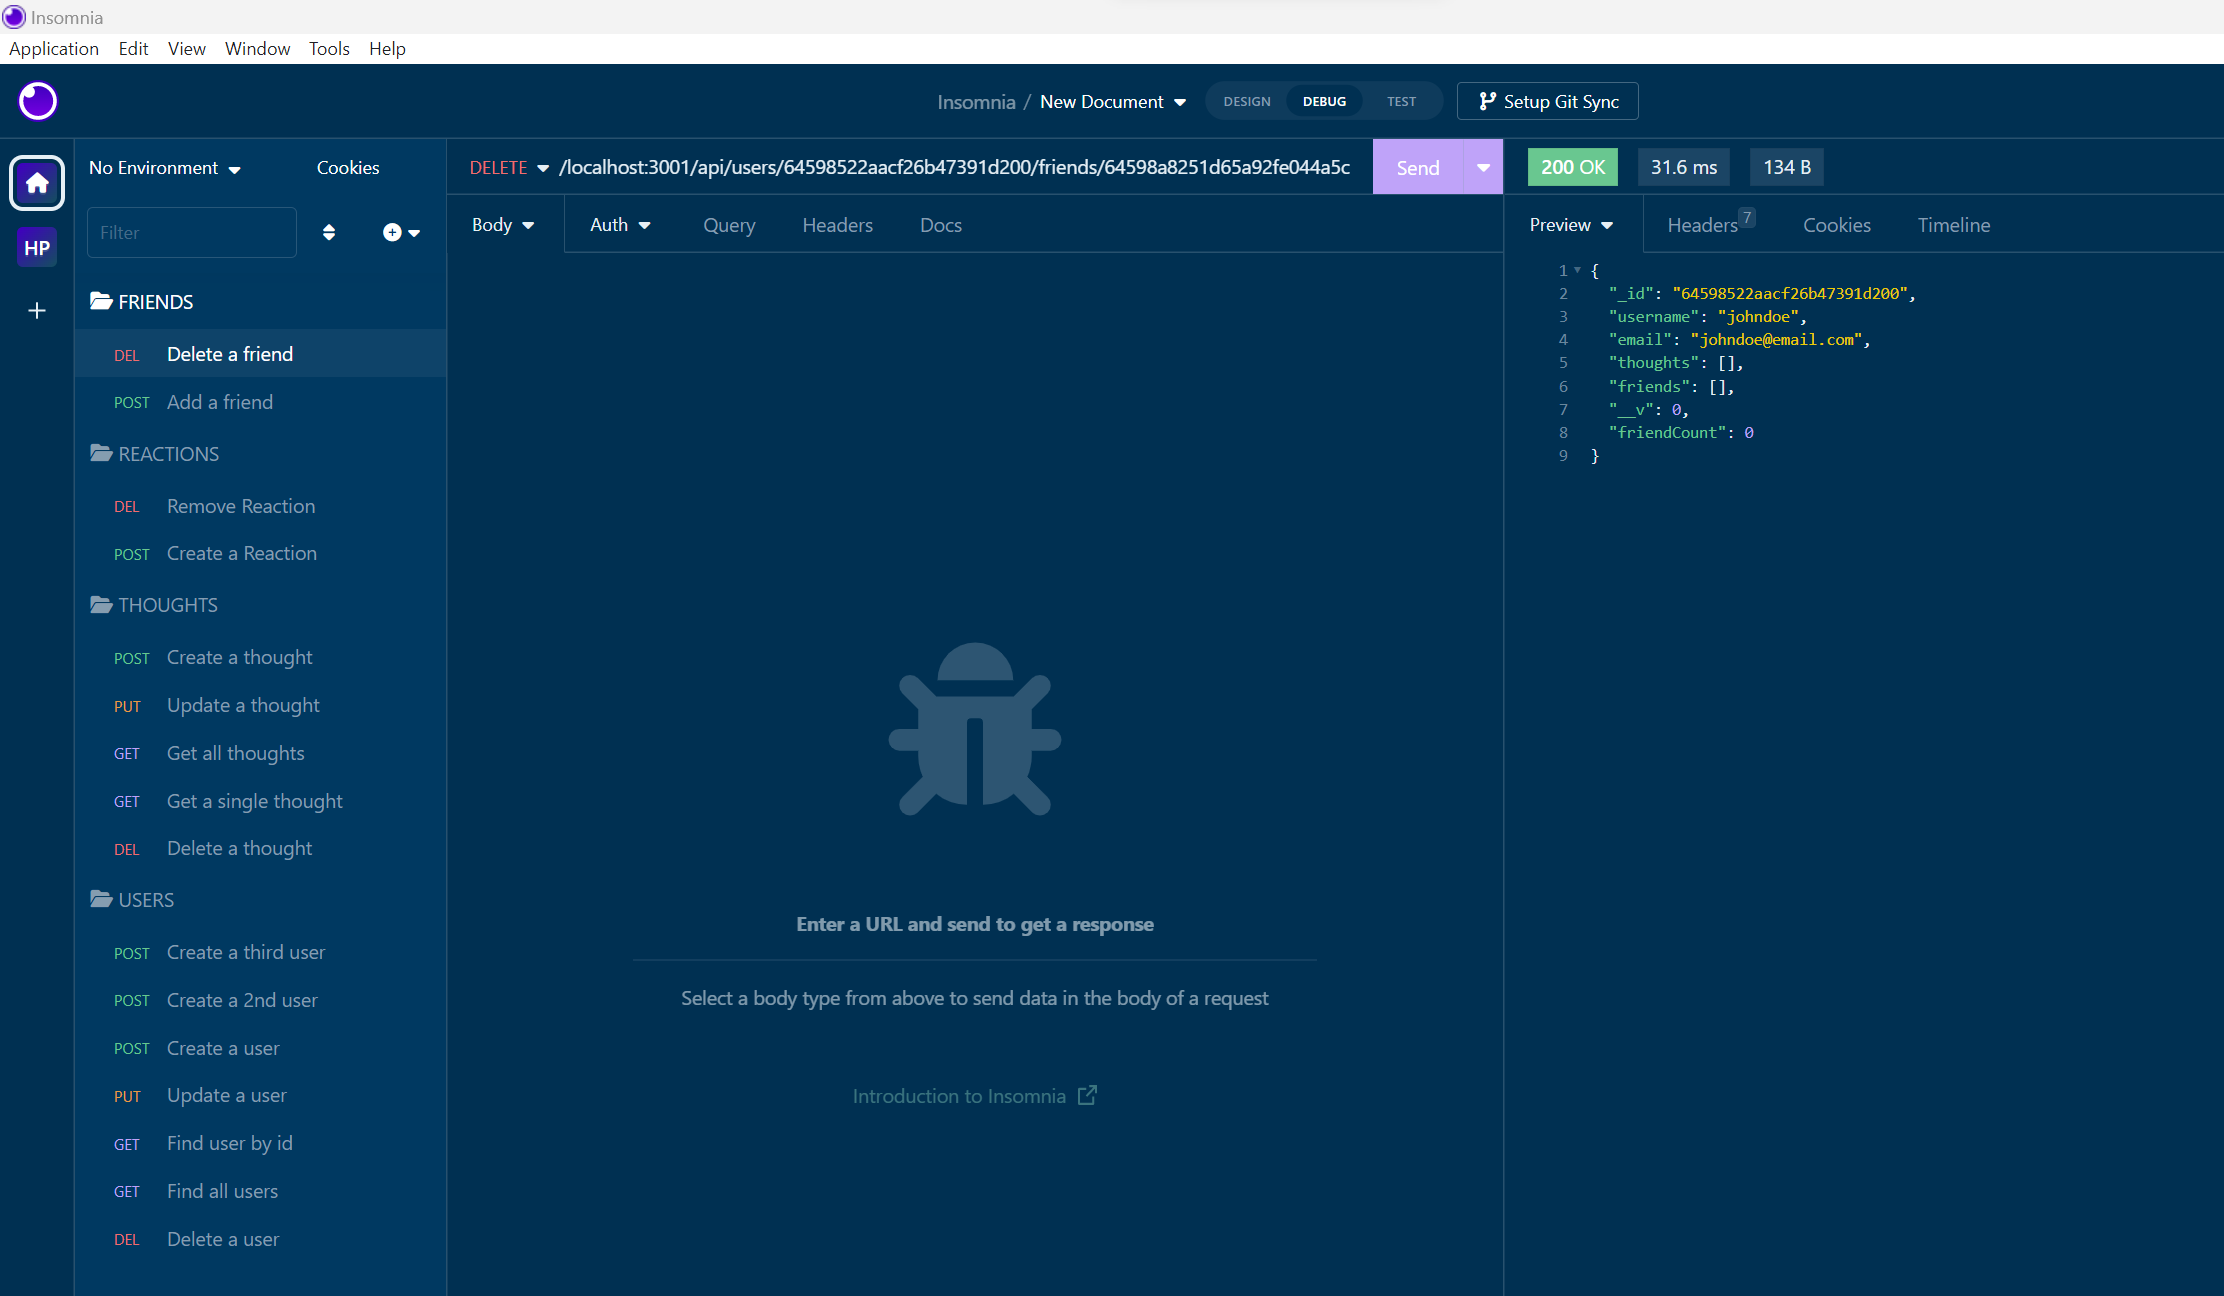This screenshot has width=2224, height=1296.
Task: Open the New Document dropdown
Action: click(1112, 101)
